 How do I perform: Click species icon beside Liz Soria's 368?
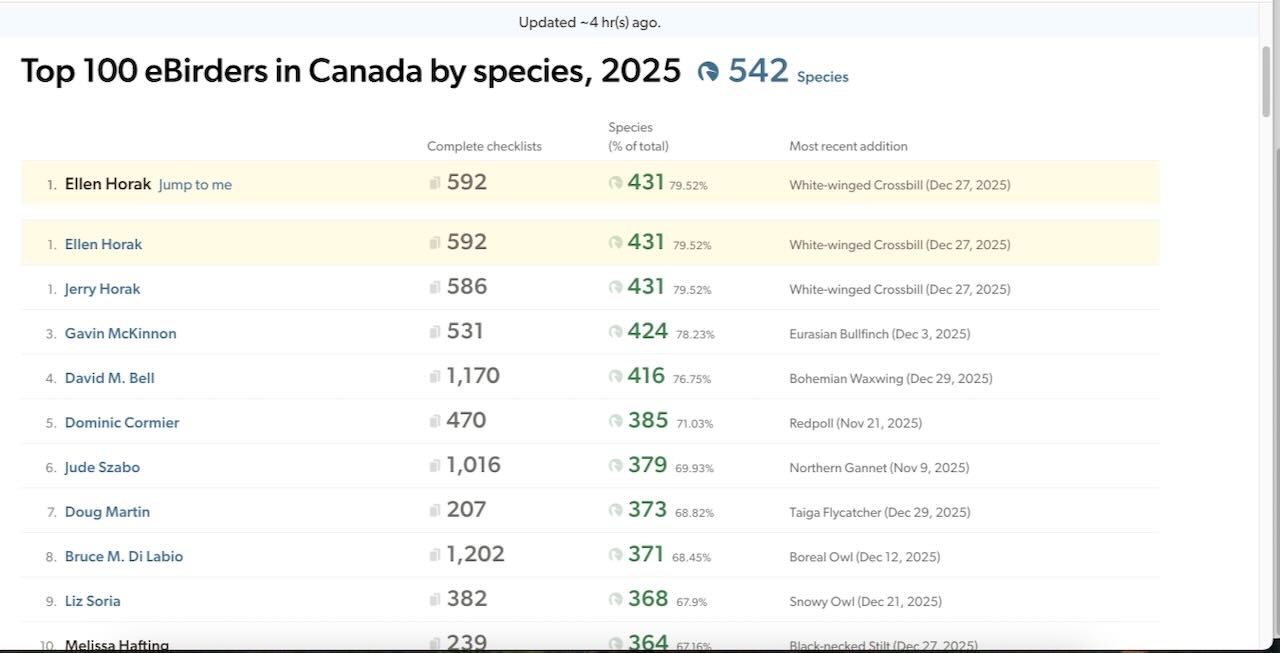pyautogui.click(x=615, y=600)
